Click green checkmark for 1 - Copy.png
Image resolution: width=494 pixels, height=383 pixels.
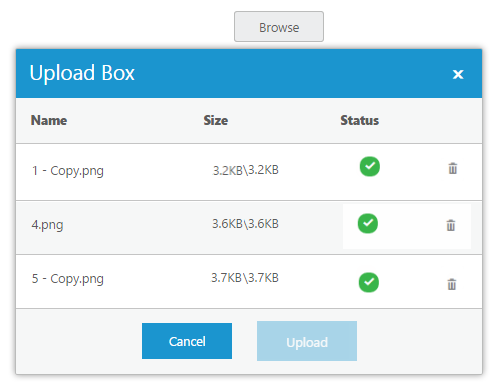(x=370, y=166)
